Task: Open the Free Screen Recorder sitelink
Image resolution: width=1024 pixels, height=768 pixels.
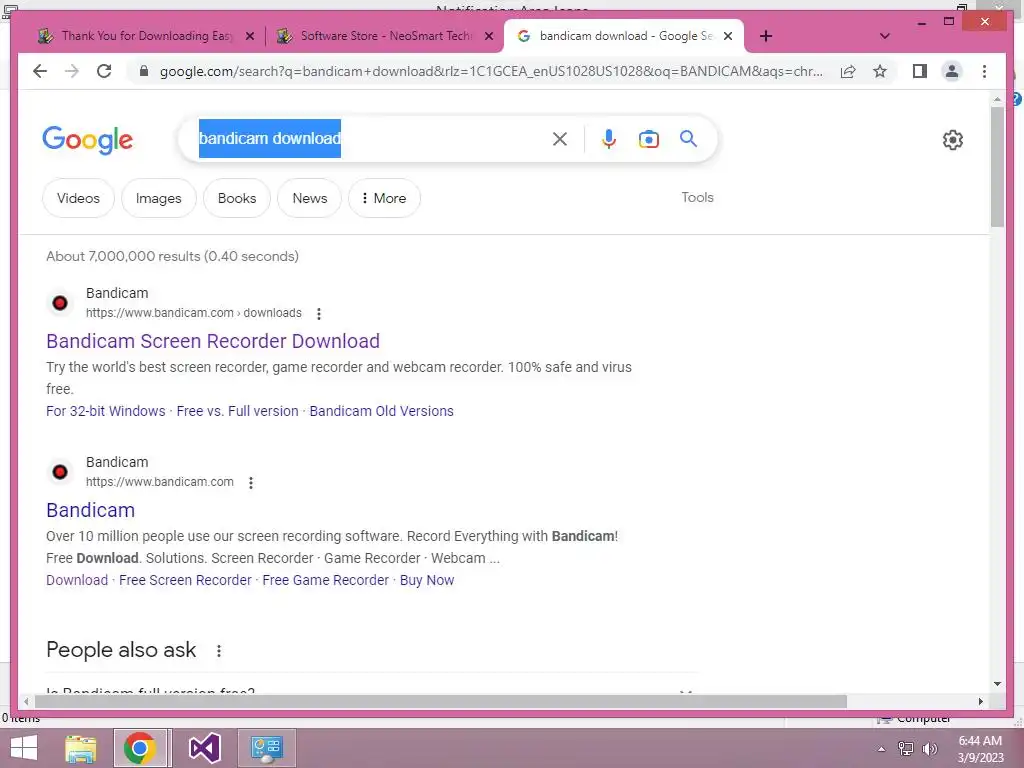Action: click(x=185, y=580)
